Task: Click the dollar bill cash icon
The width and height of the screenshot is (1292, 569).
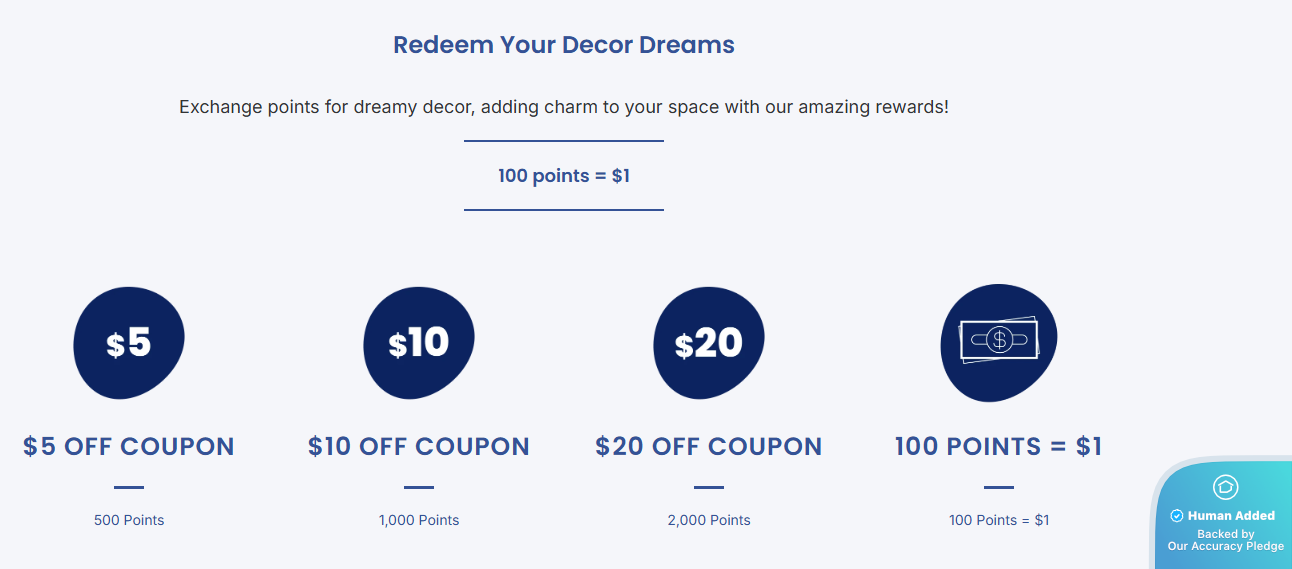Action: [x=998, y=341]
